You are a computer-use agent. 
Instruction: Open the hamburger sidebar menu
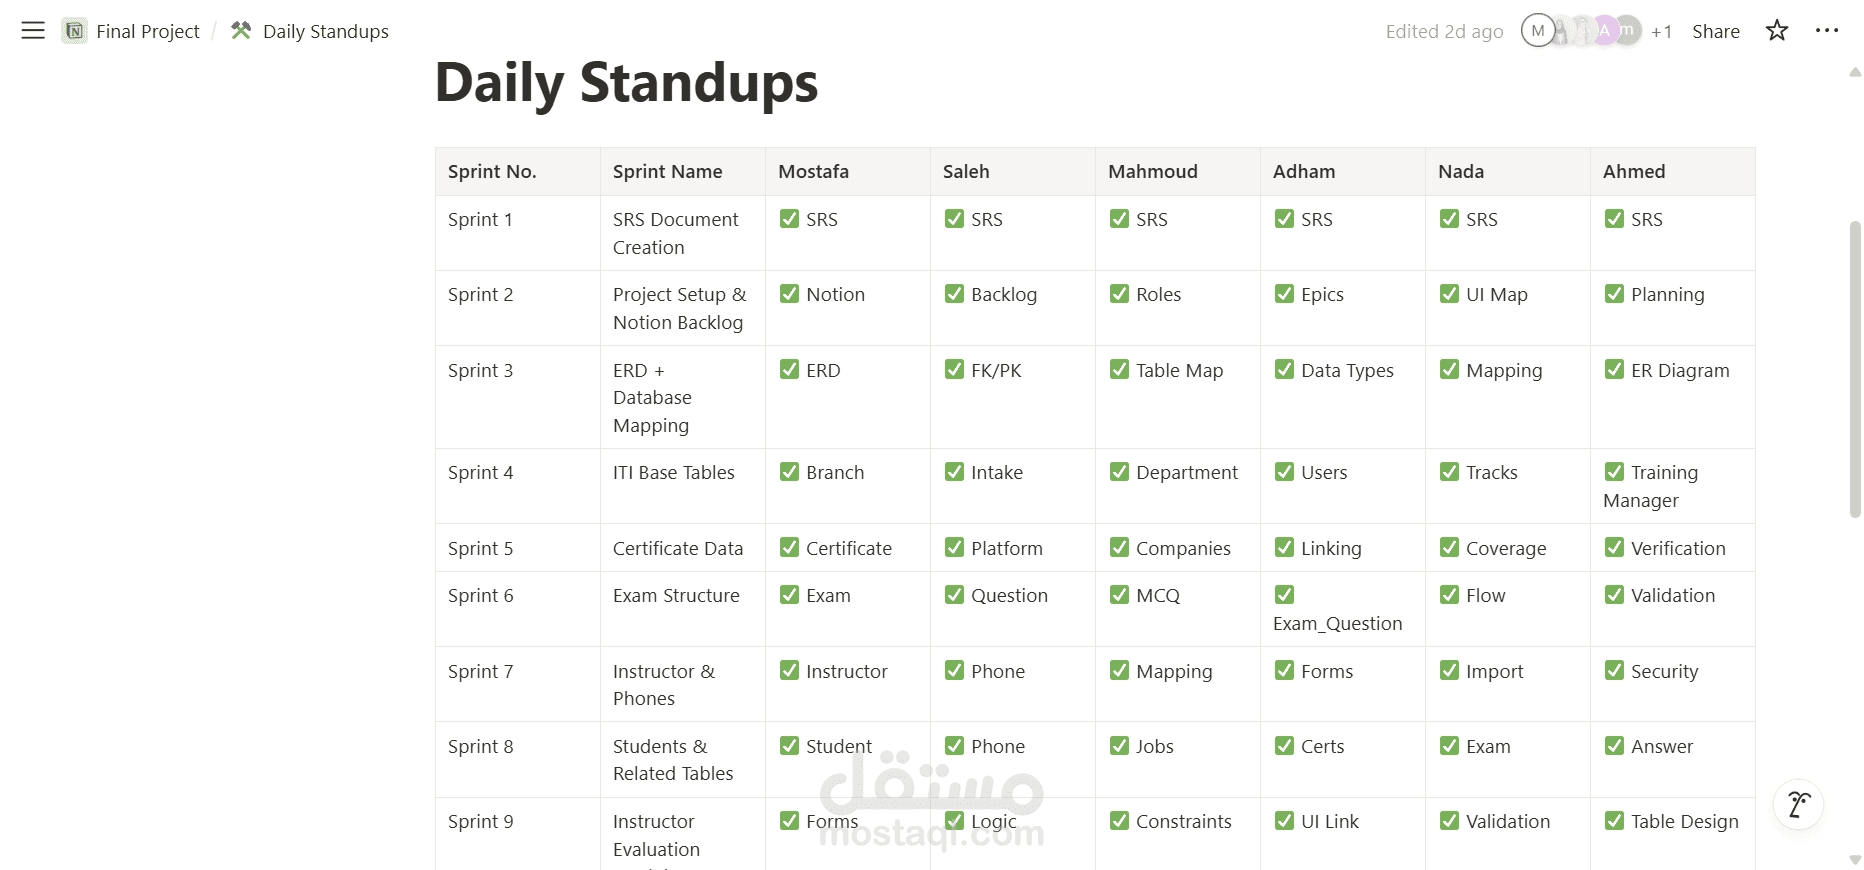33,31
